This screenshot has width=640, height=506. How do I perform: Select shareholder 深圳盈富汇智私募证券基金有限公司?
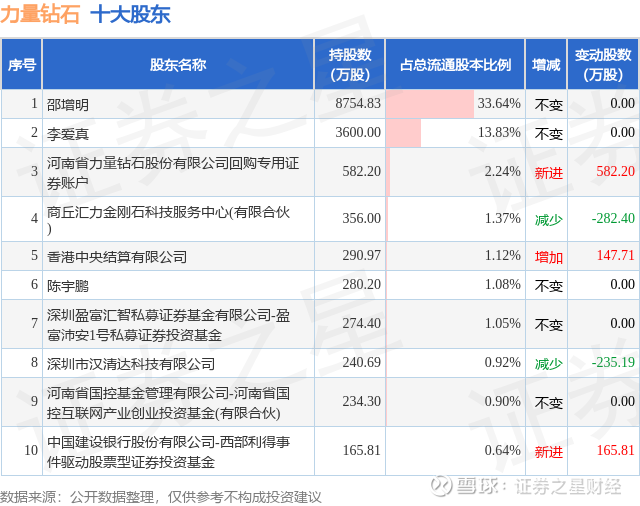tap(168, 325)
